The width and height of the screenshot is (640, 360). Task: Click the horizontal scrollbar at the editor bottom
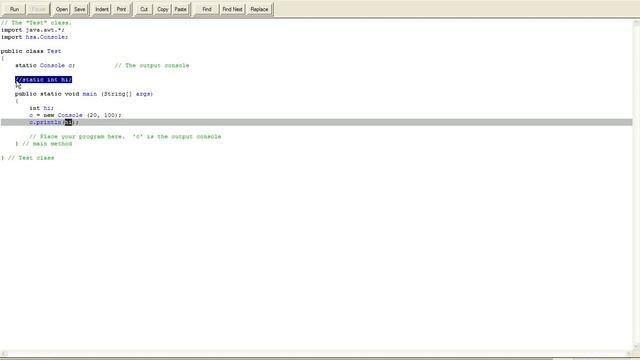[316, 354]
